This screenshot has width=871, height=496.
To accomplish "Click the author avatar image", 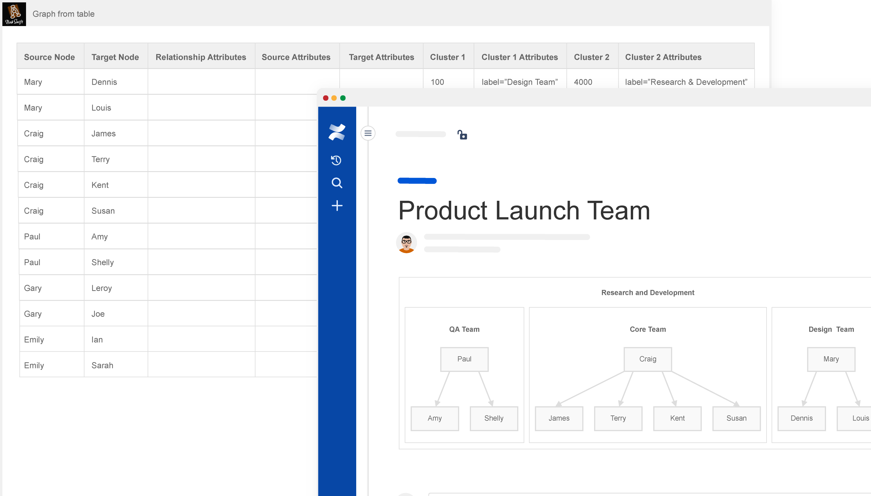I will coord(406,242).
